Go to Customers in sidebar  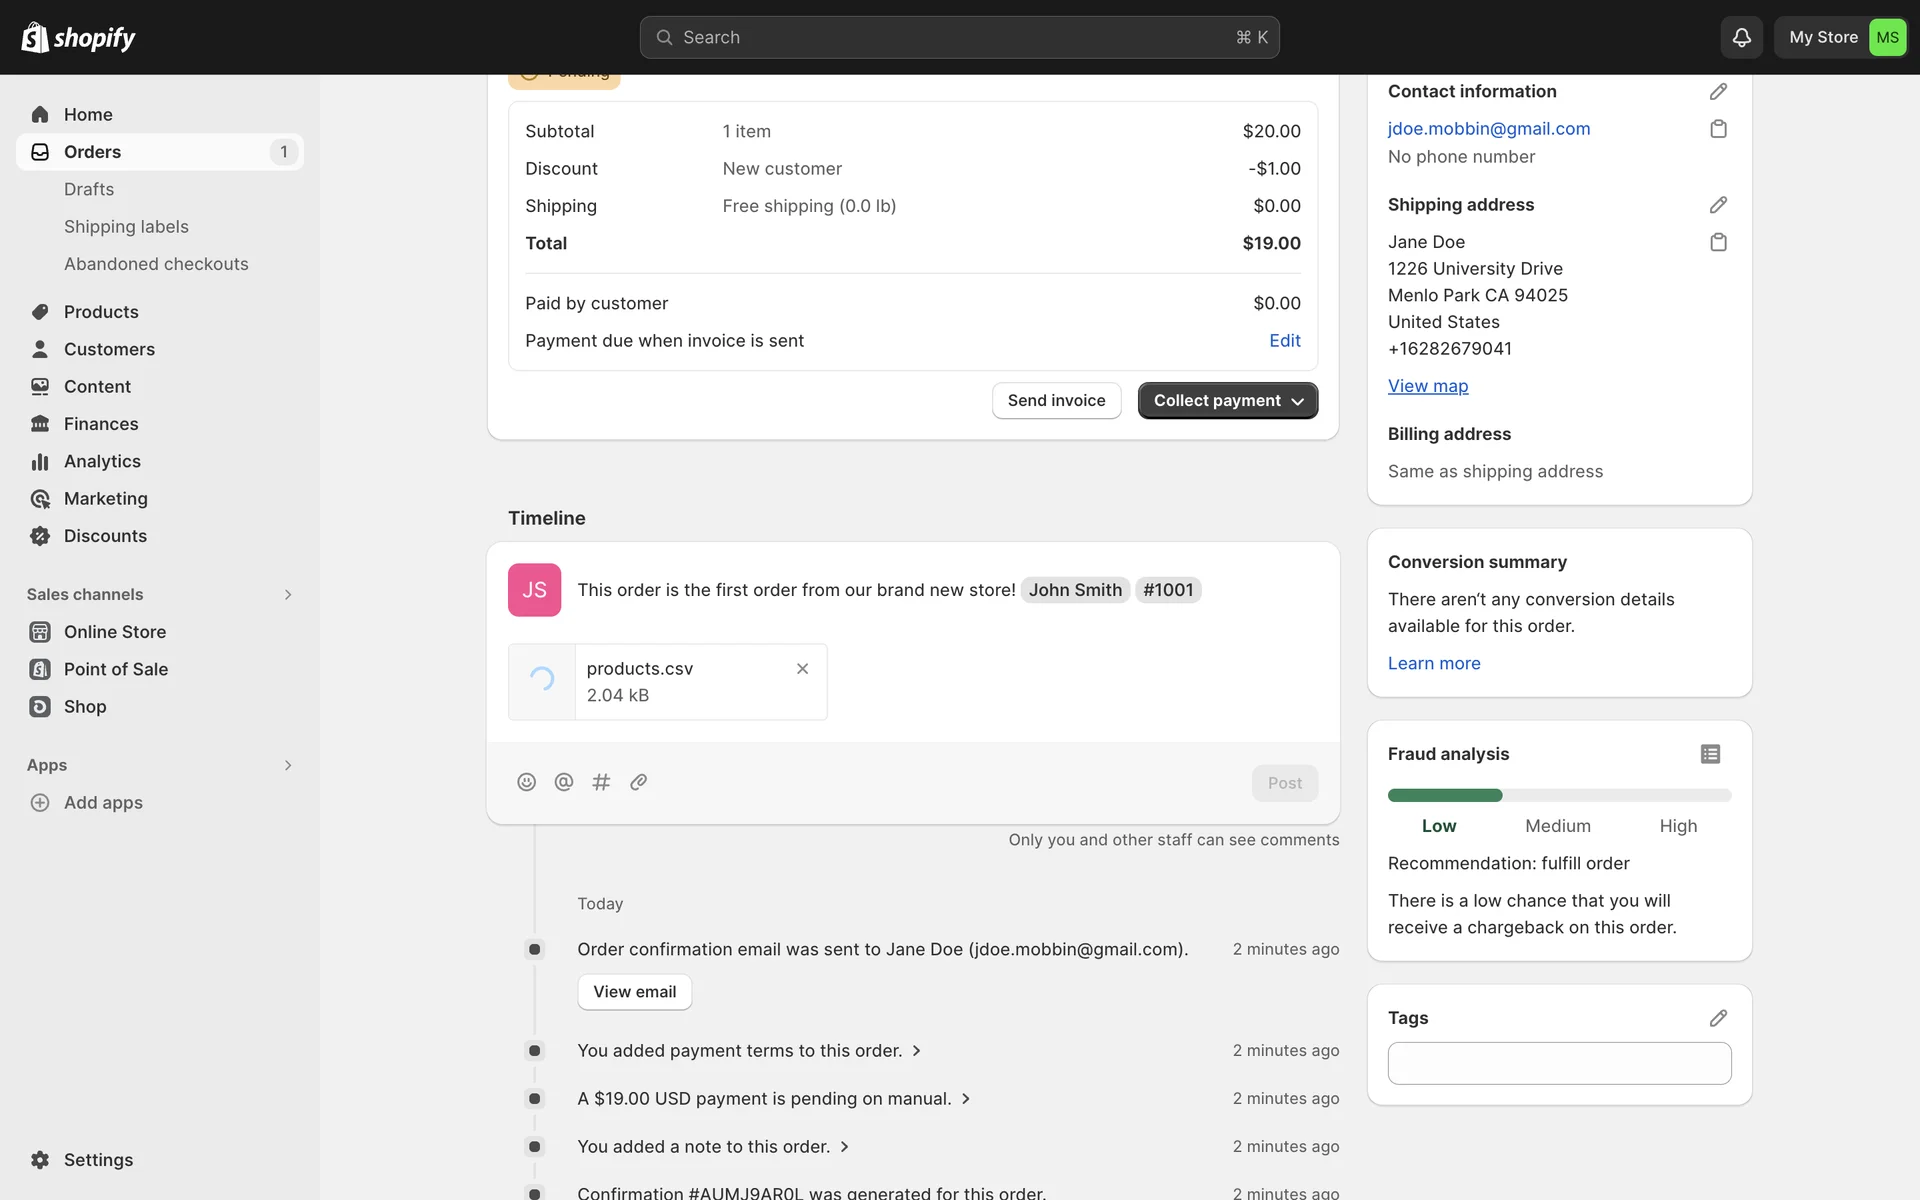coord(109,349)
